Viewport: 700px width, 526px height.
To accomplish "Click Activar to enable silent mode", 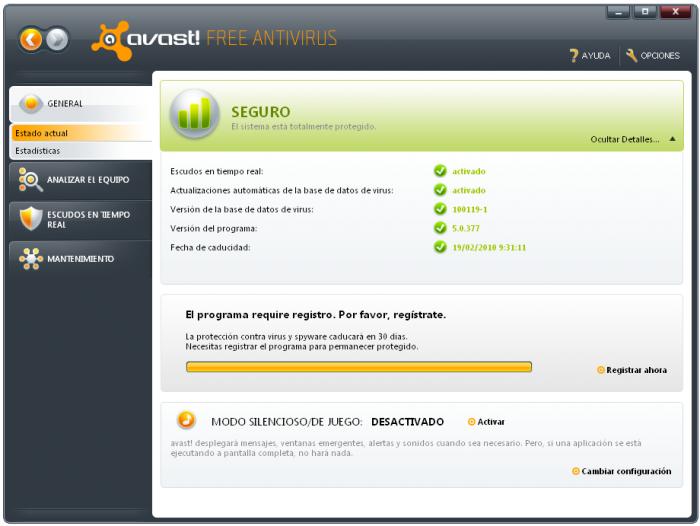I will coord(491,422).
